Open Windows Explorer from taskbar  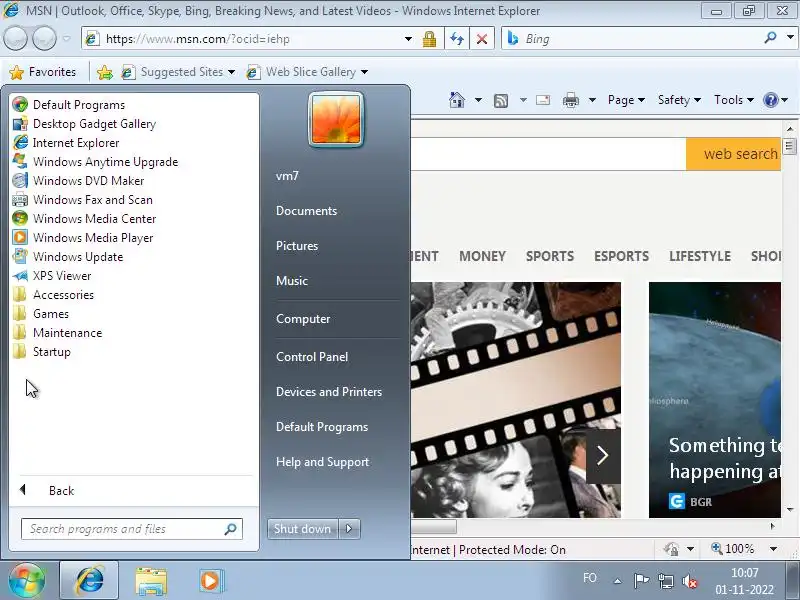click(x=151, y=581)
